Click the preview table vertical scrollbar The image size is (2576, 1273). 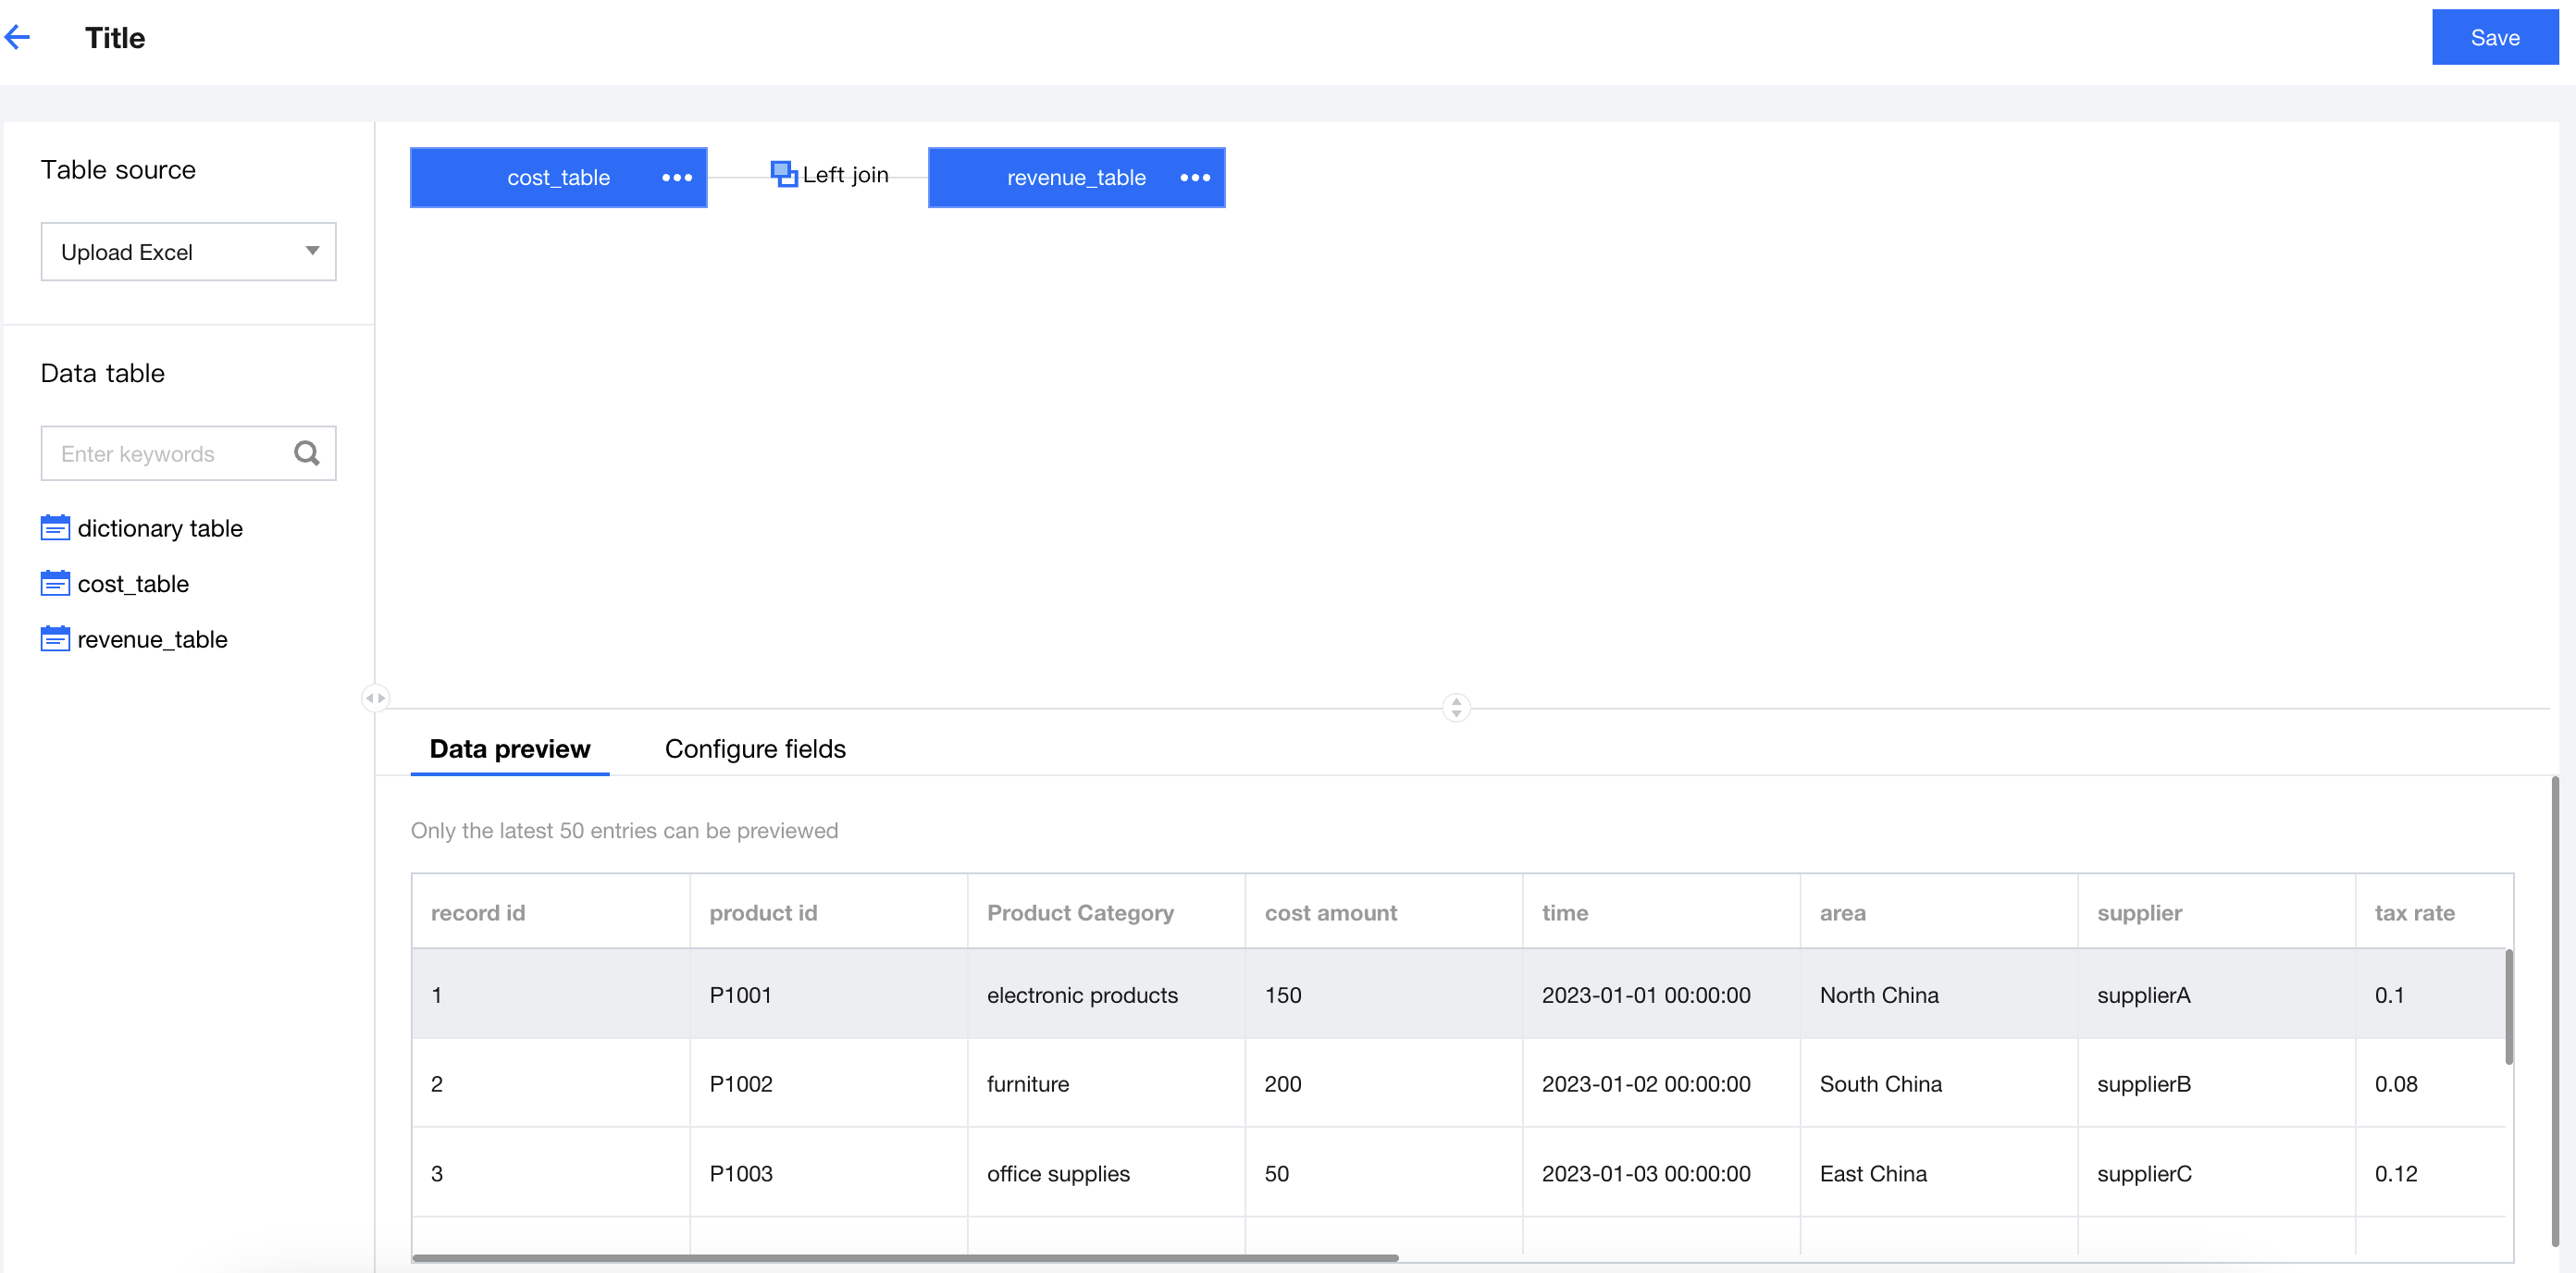2508,1008
